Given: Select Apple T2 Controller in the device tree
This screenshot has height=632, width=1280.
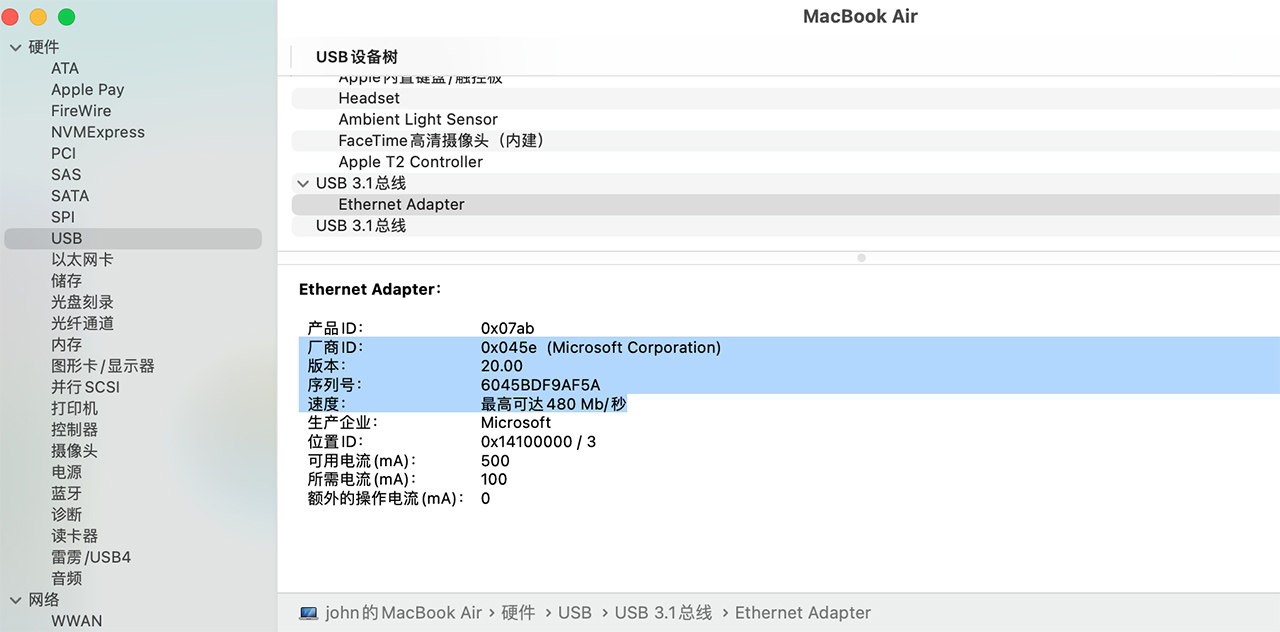Looking at the screenshot, I should click(410, 162).
